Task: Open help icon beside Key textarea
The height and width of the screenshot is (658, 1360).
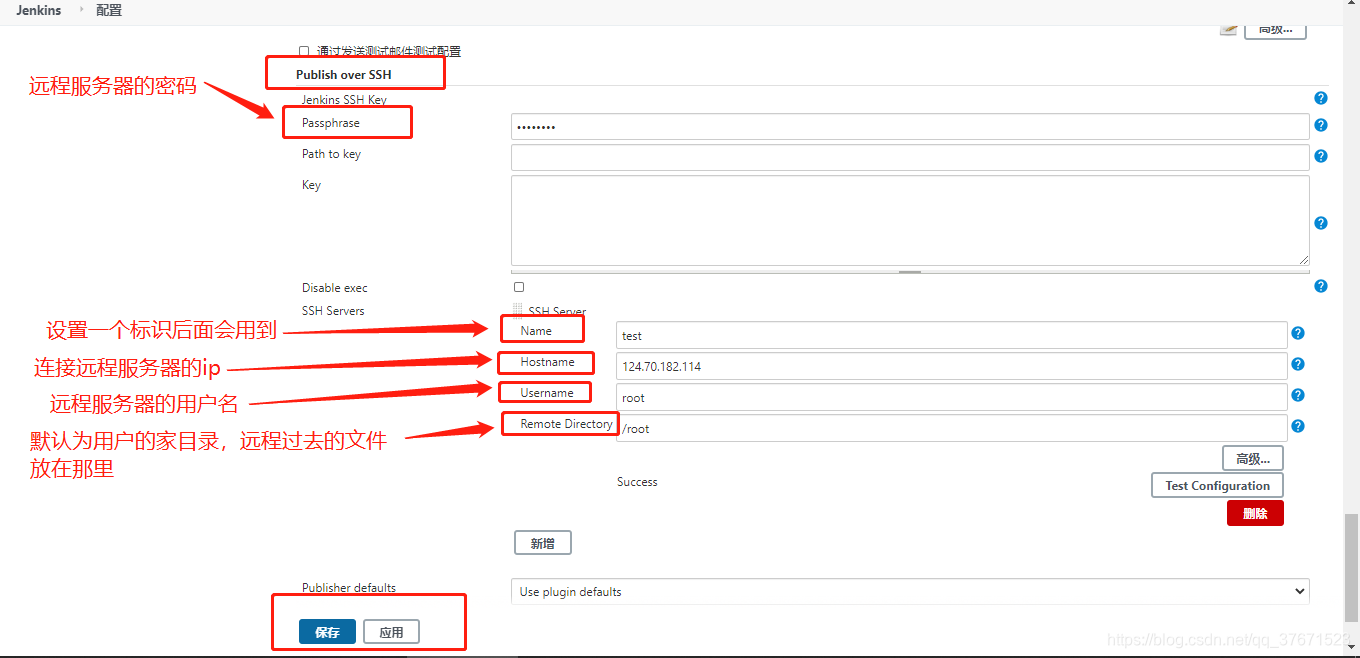Action: (1321, 223)
